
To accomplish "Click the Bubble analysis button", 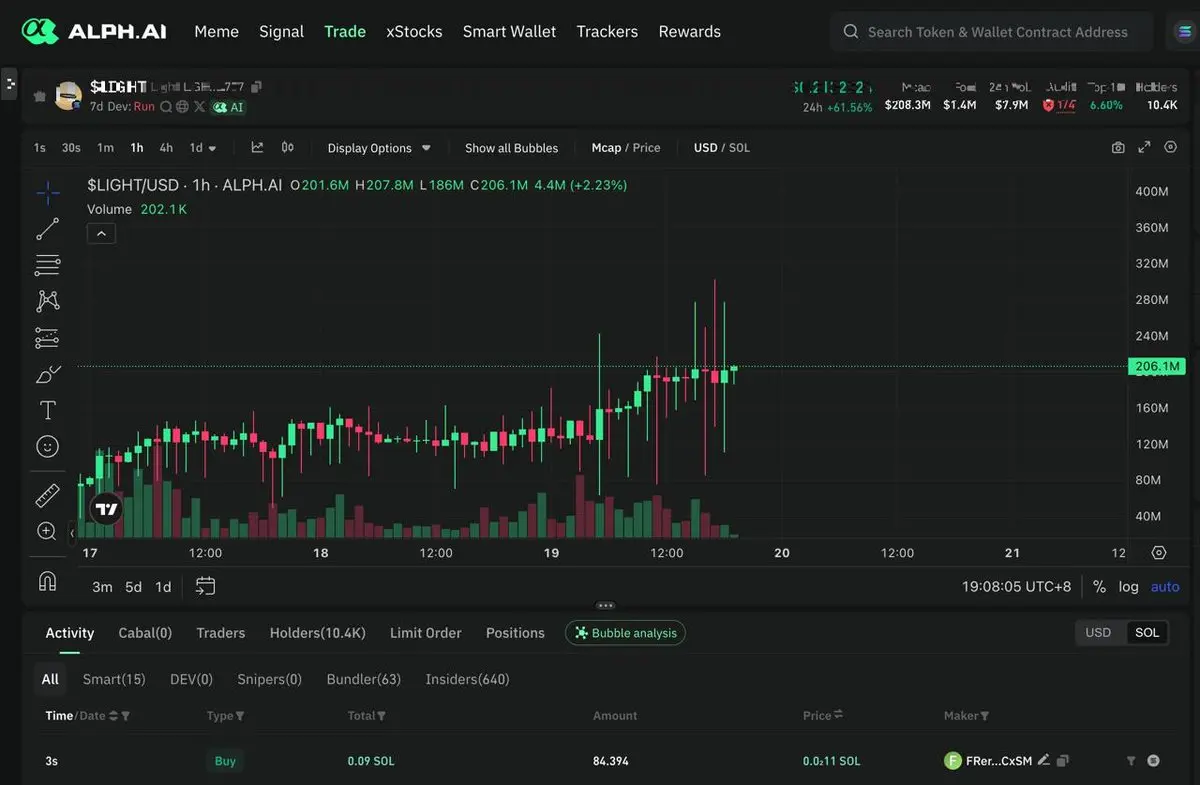I will pos(625,633).
